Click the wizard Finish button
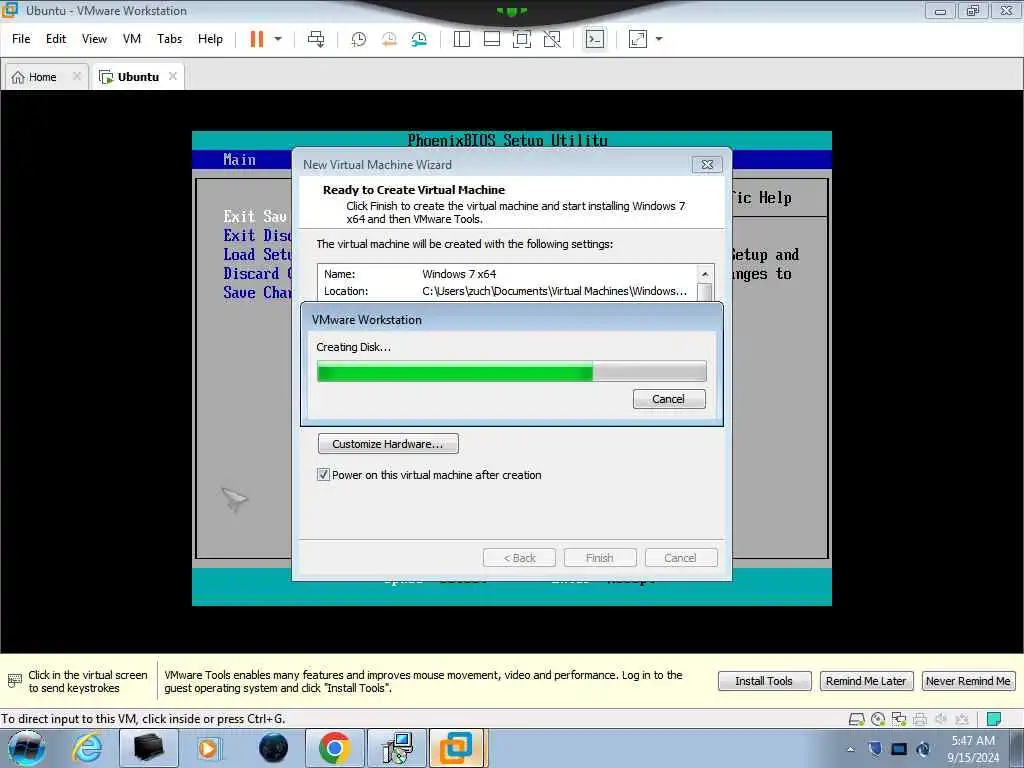This screenshot has width=1024, height=768. (600, 558)
